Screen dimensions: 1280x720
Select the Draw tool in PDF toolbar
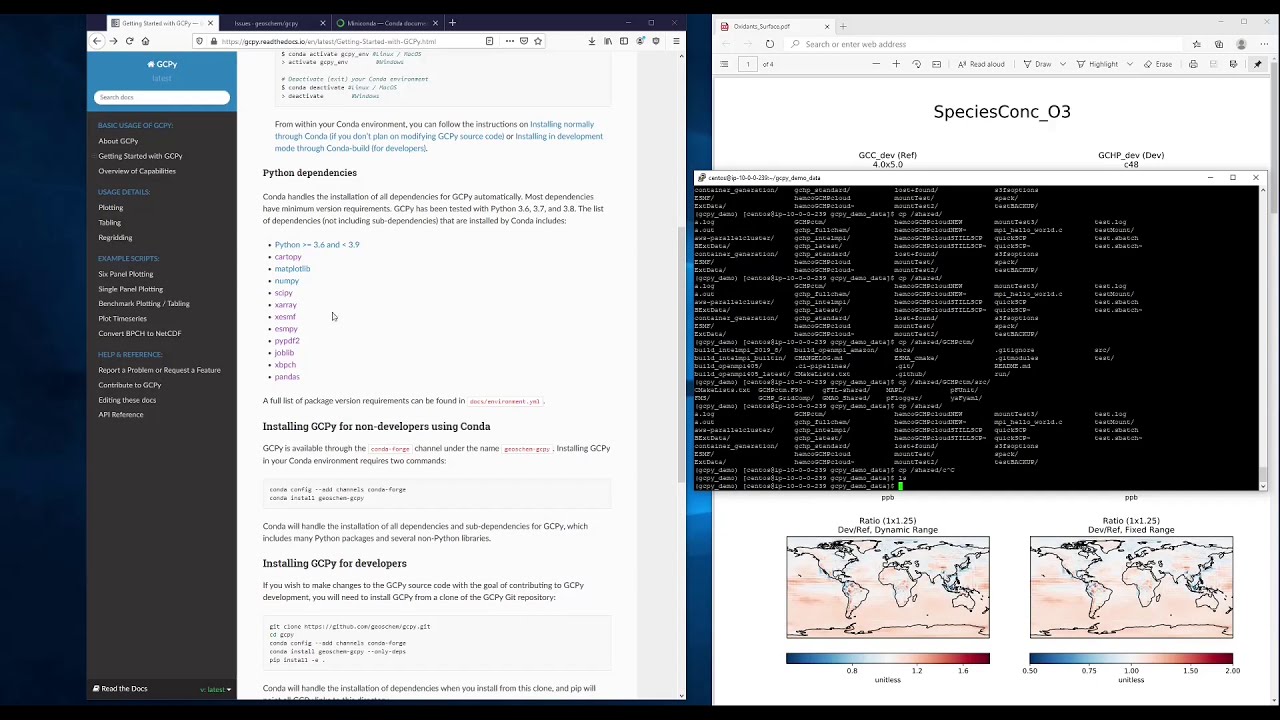tap(1037, 64)
